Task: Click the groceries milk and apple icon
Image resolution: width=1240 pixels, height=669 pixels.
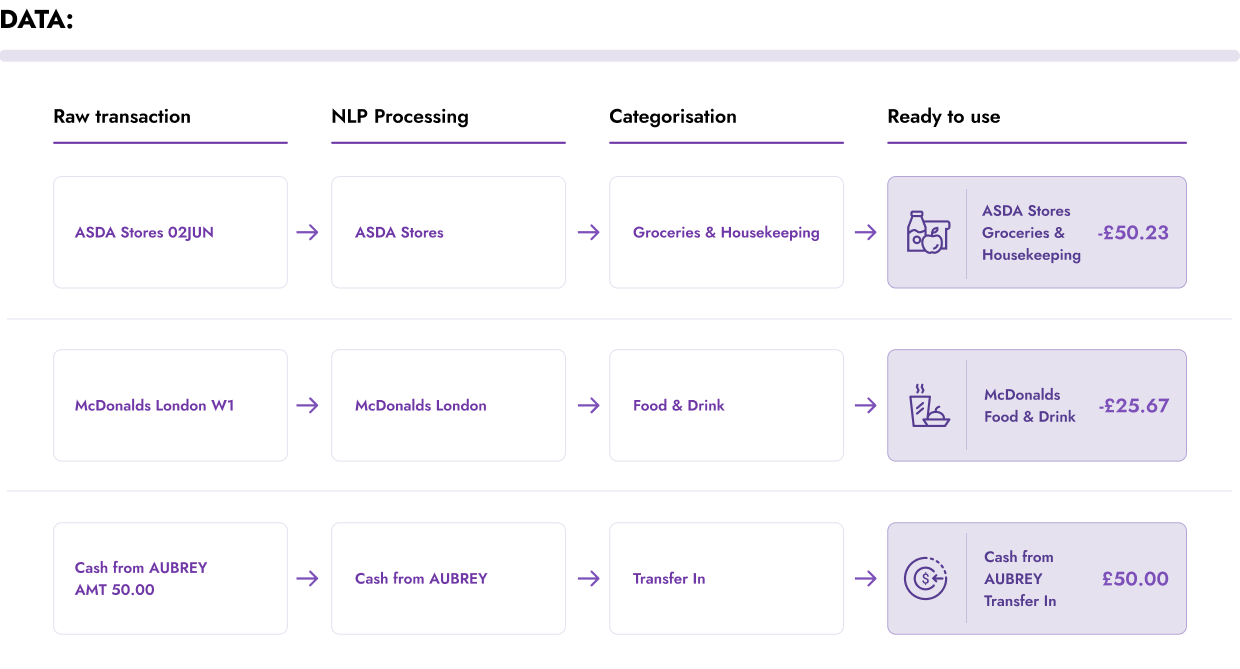Action: tap(928, 232)
